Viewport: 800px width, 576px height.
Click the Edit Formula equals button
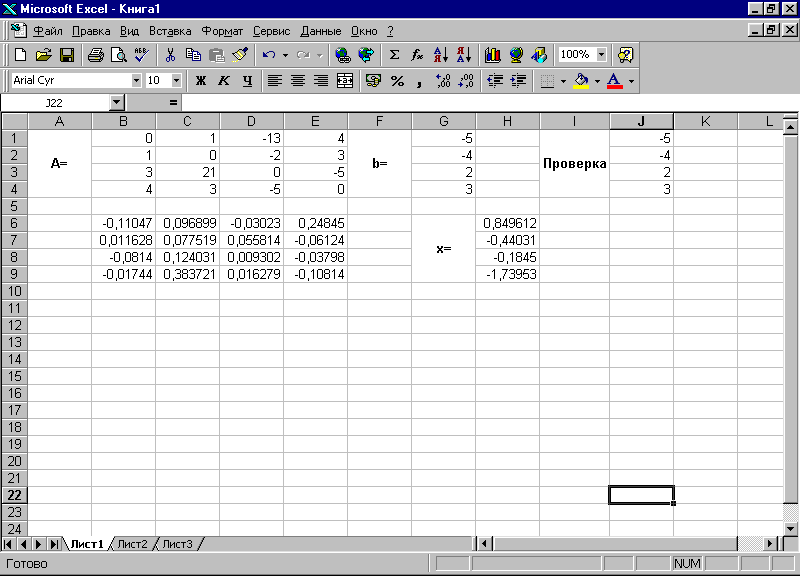(x=173, y=103)
